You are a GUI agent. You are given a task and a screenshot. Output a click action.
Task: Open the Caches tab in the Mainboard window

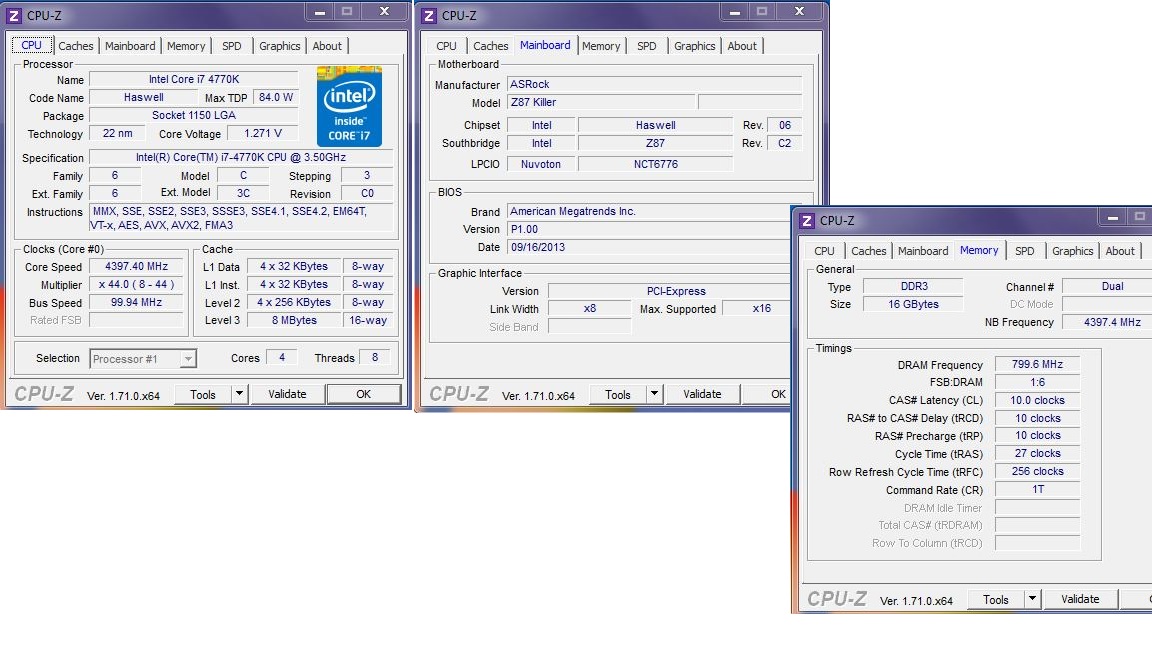coord(490,46)
